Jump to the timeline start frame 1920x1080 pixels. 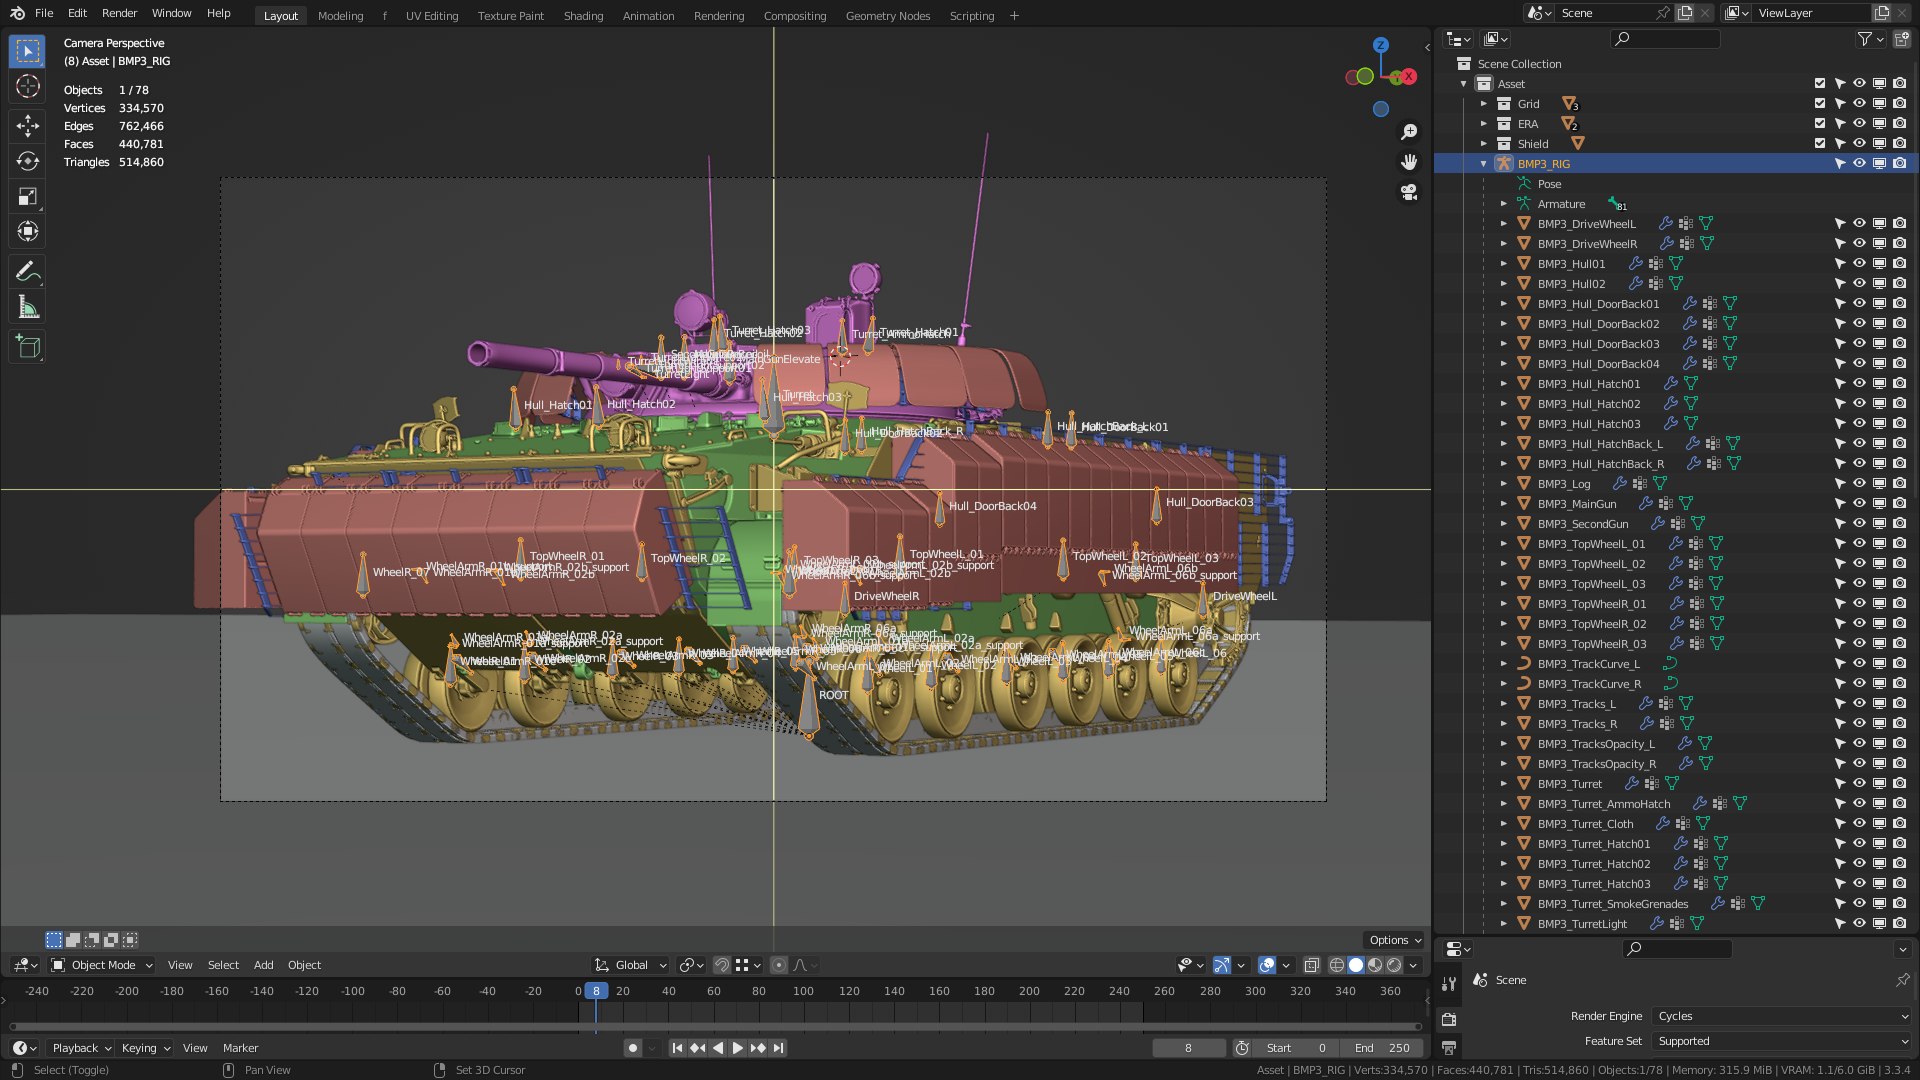tap(677, 1048)
